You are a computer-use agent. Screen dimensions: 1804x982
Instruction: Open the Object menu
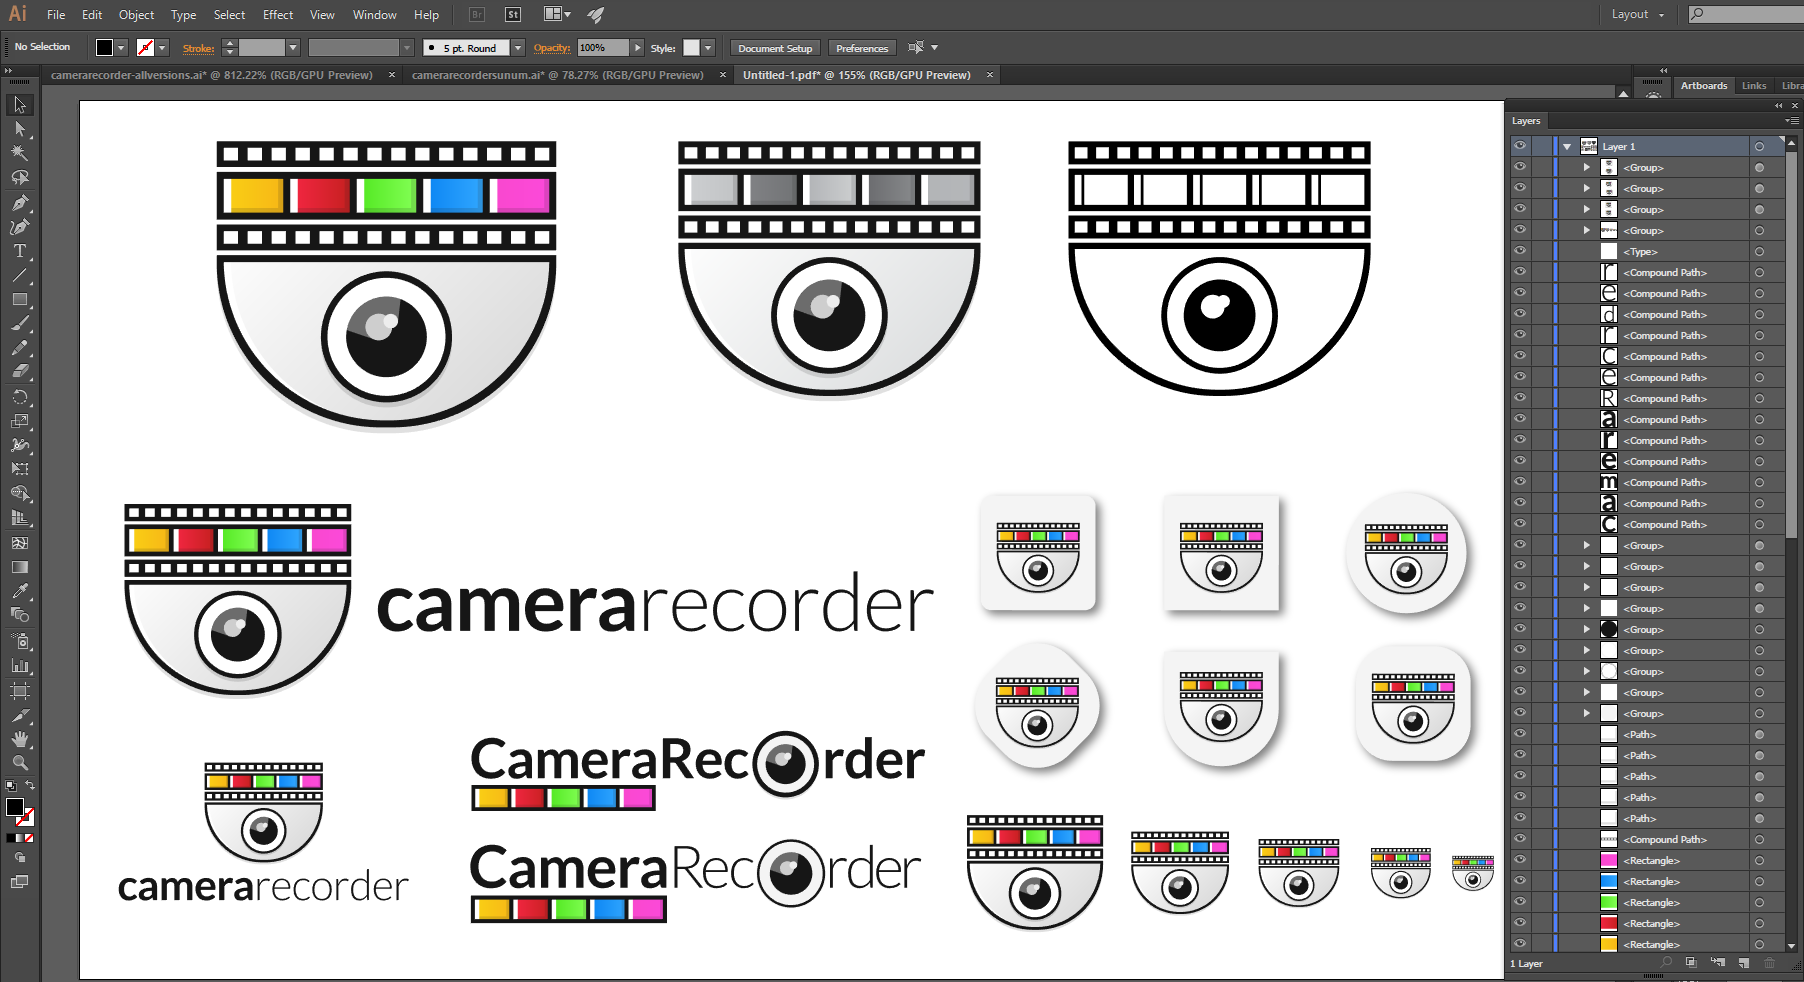point(136,14)
